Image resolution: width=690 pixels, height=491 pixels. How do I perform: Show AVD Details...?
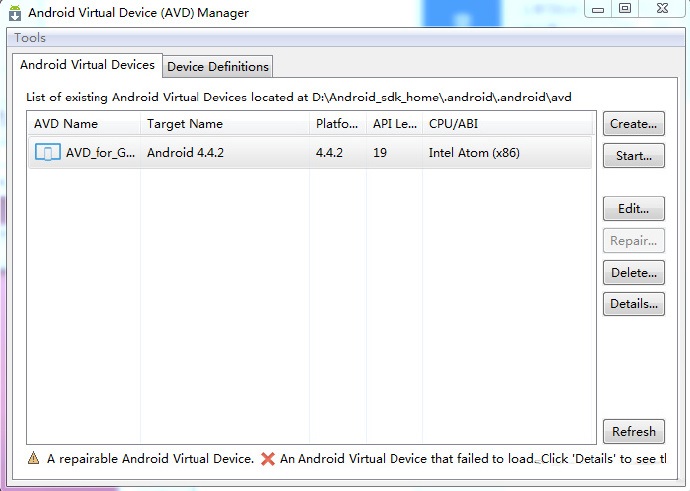point(634,304)
